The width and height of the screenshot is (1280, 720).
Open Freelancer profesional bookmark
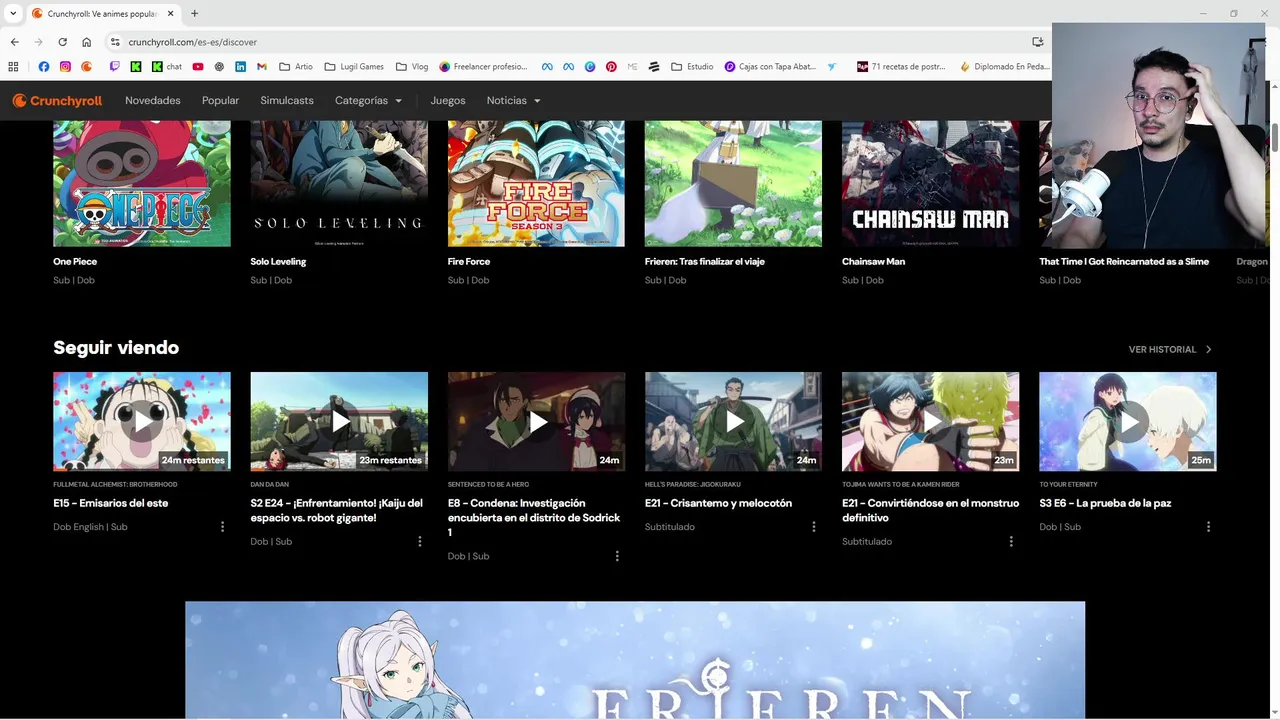[483, 67]
